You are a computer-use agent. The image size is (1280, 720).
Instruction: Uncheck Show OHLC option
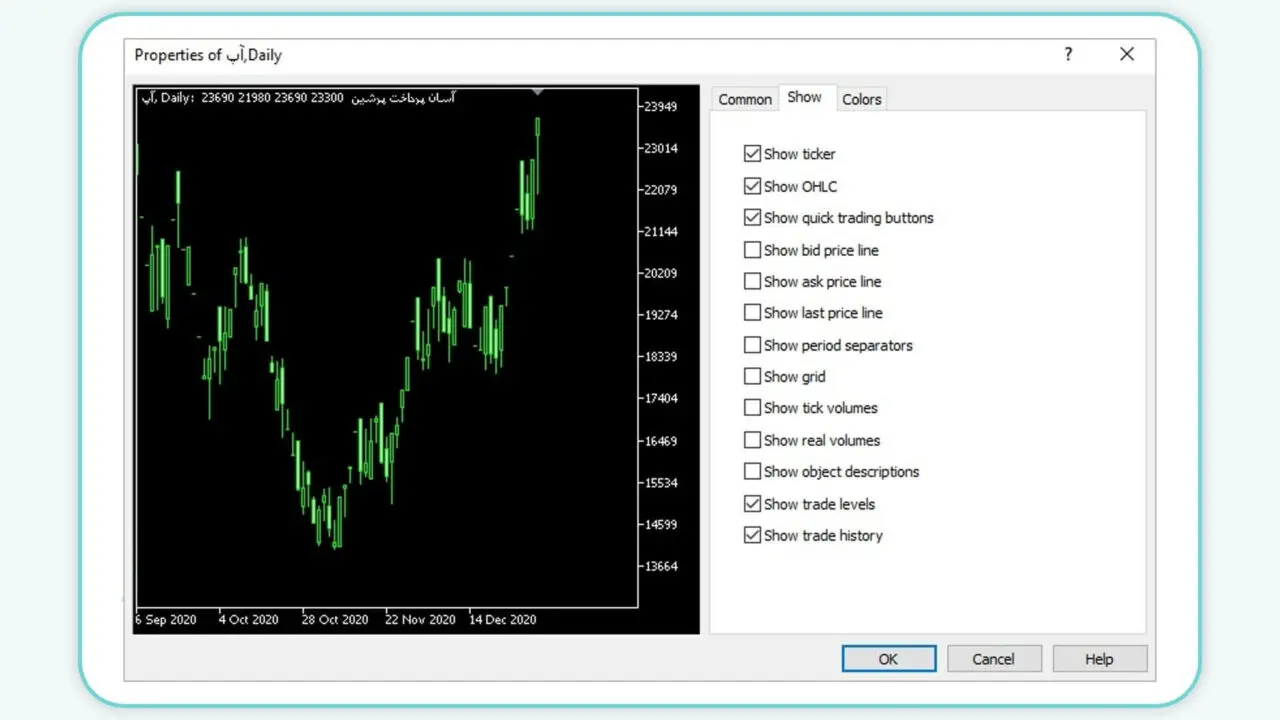point(752,186)
